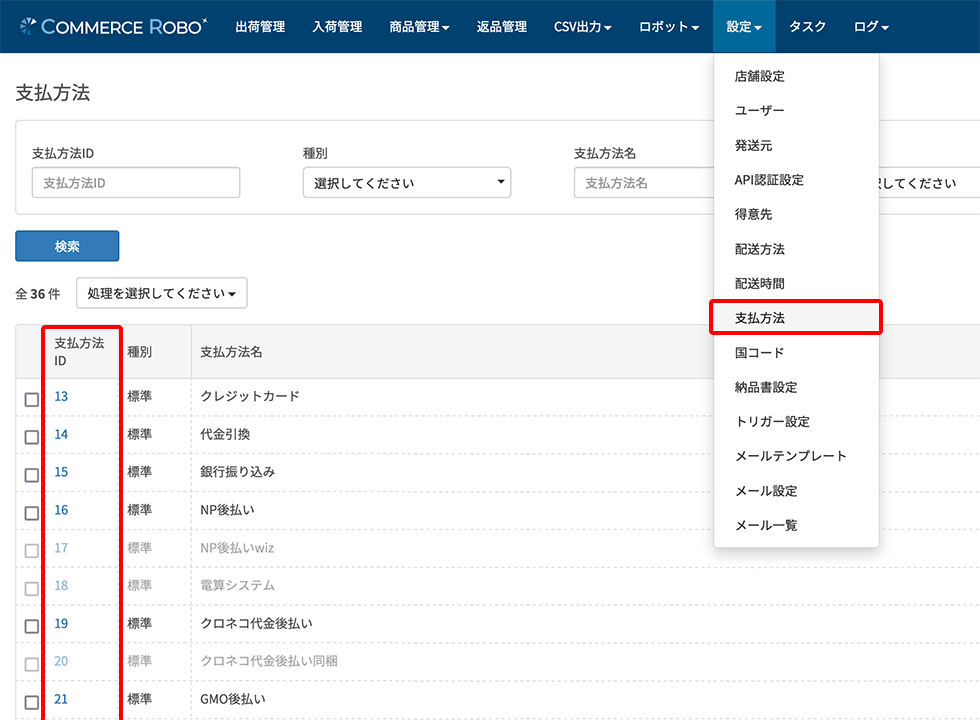Open payment method ID 13 link
Viewport: 980px width, 720px height.
[x=61, y=396]
